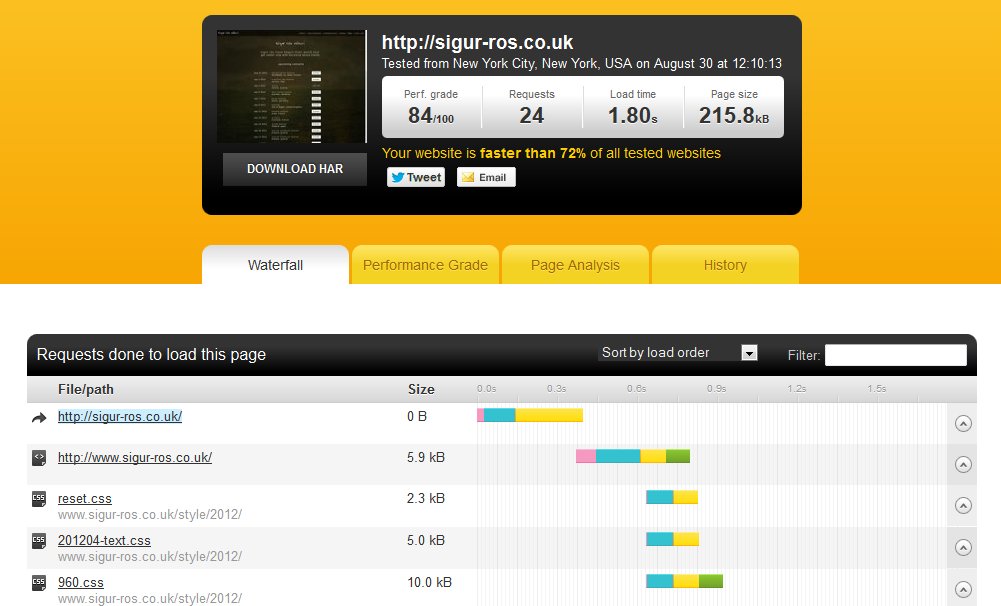Click the CSS file icon beside 960.css
Viewport: 1001px width, 606px height.
[x=39, y=583]
